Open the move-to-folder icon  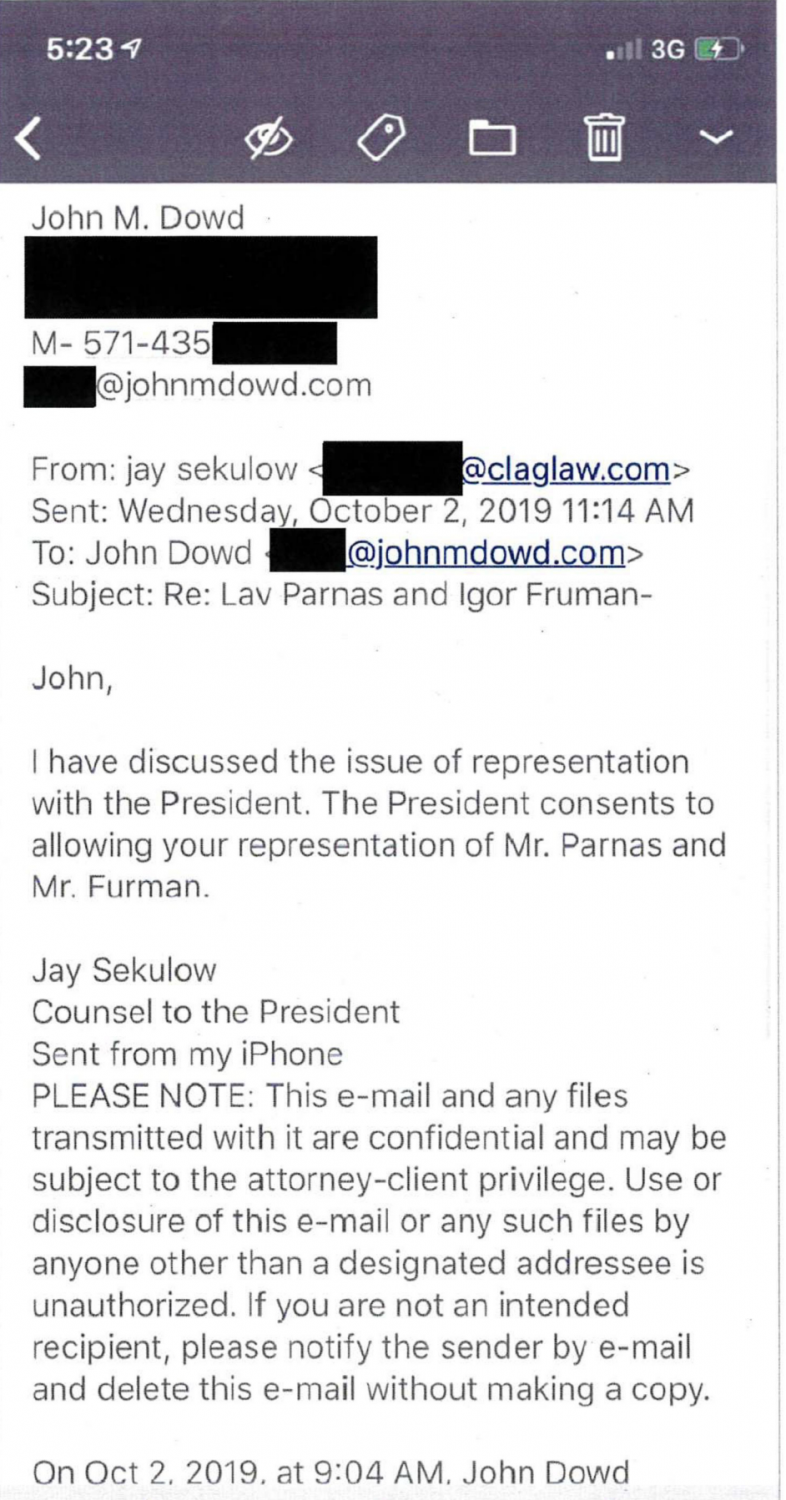[493, 139]
